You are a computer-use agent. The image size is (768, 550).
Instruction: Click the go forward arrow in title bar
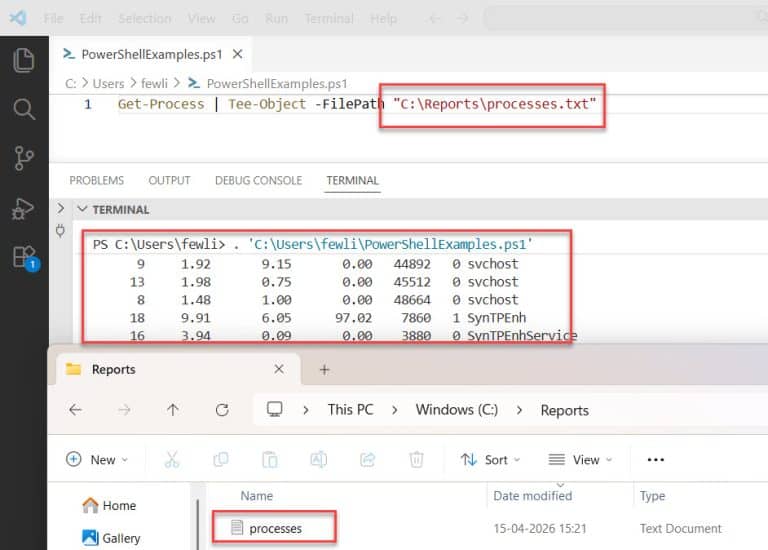pos(462,19)
